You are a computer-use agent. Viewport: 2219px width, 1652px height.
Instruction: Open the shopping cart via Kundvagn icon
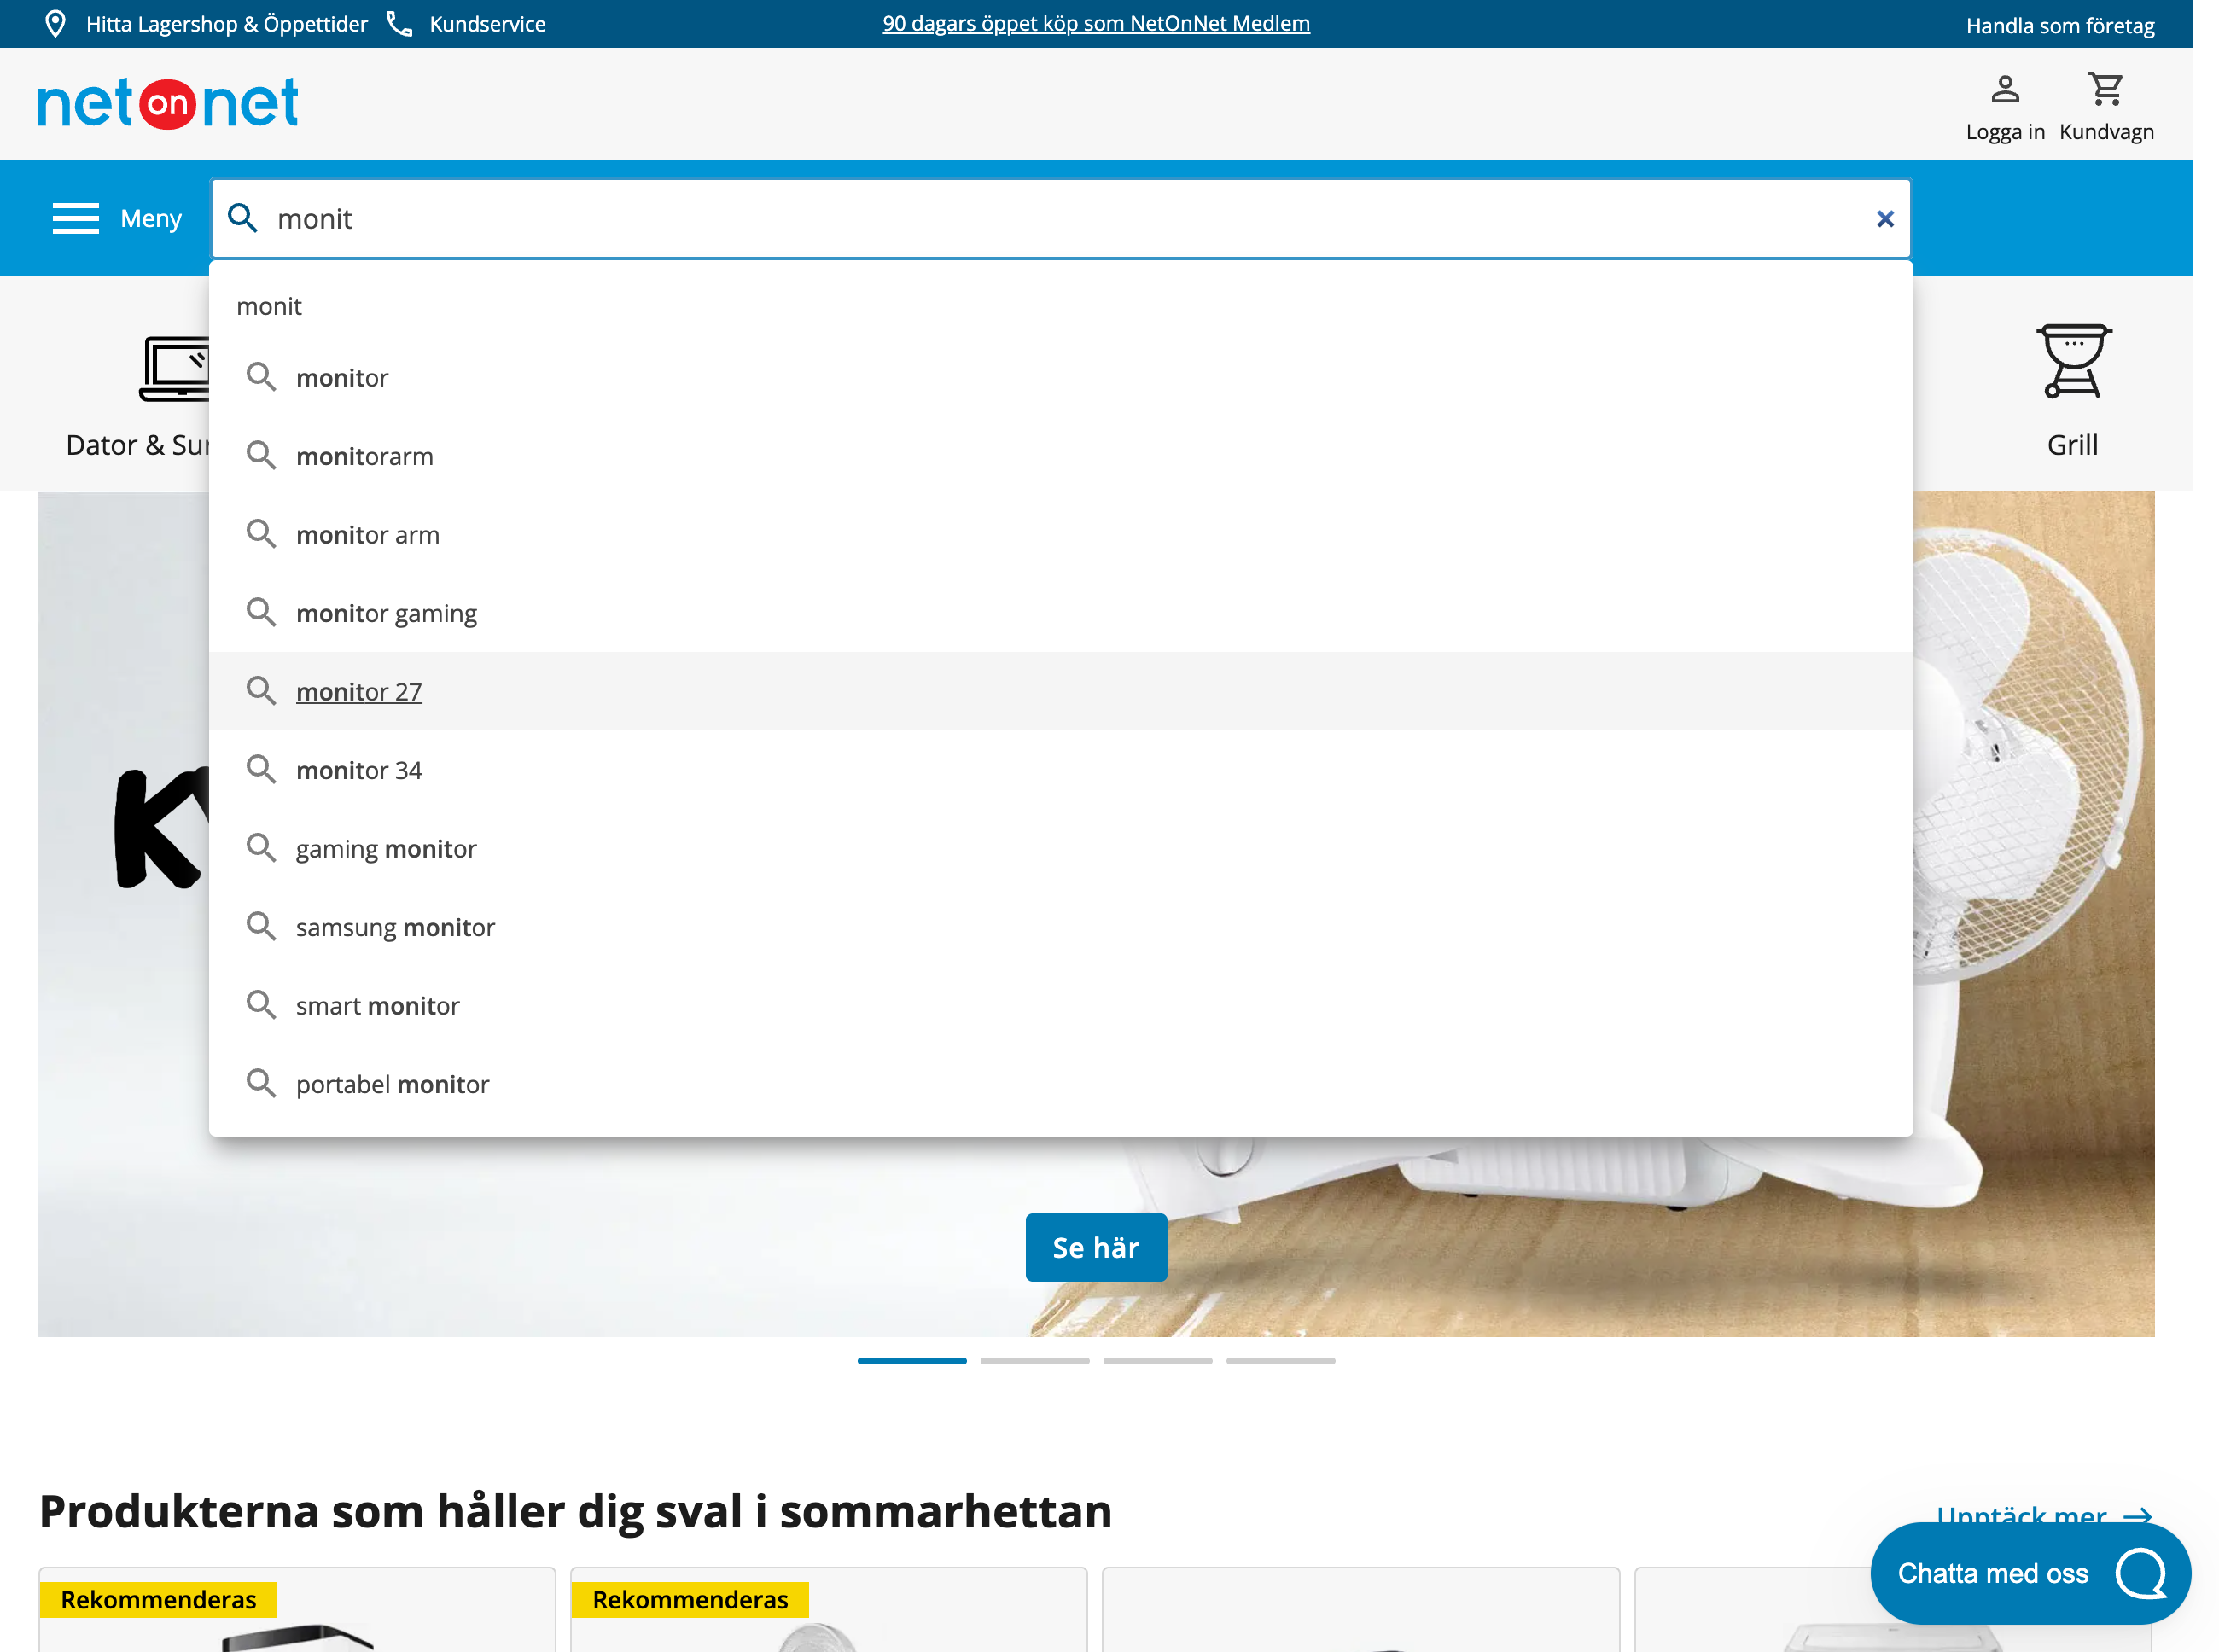pos(2105,89)
